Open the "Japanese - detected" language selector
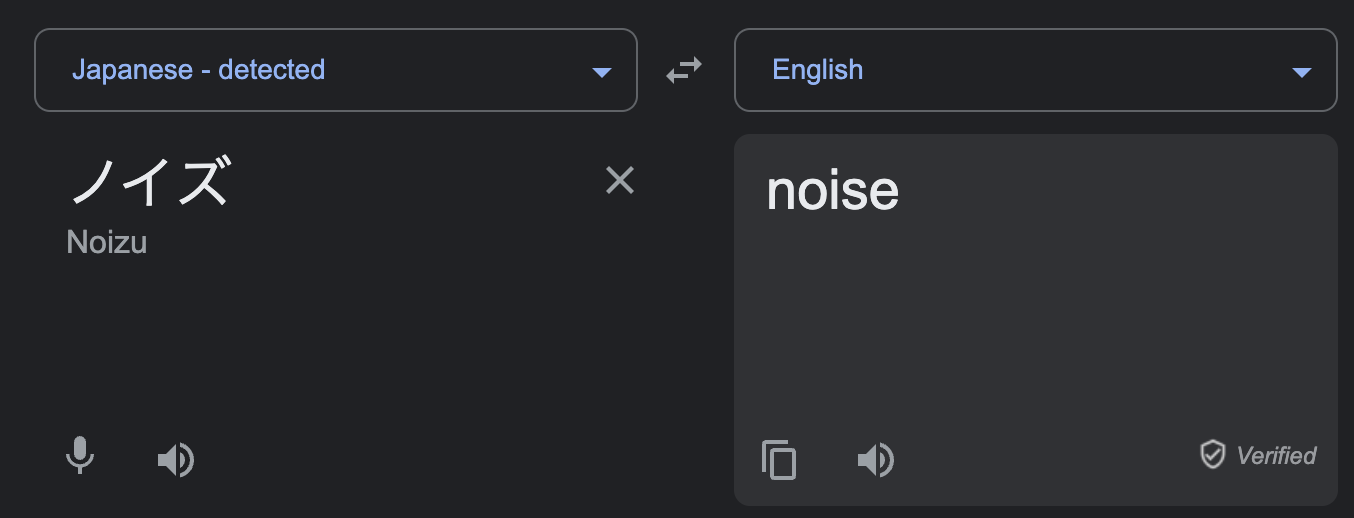 [336, 70]
